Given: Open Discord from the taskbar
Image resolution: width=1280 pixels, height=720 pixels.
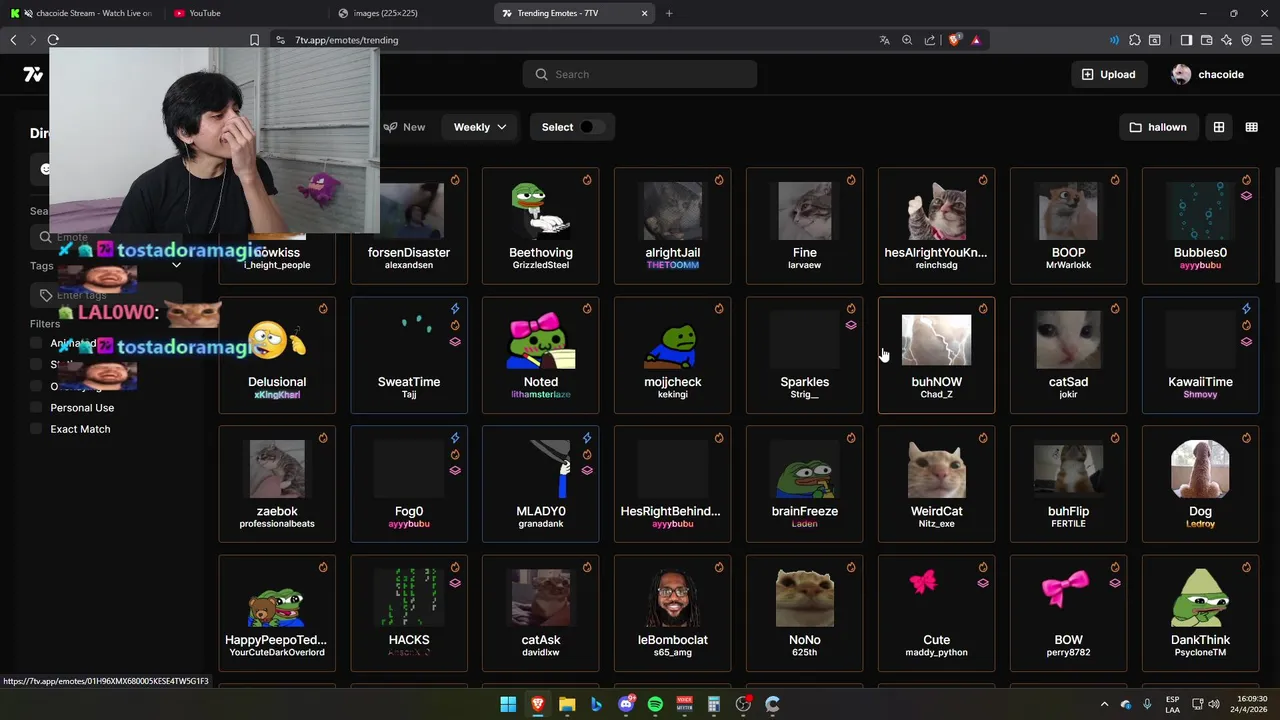Looking at the screenshot, I should [x=626, y=704].
